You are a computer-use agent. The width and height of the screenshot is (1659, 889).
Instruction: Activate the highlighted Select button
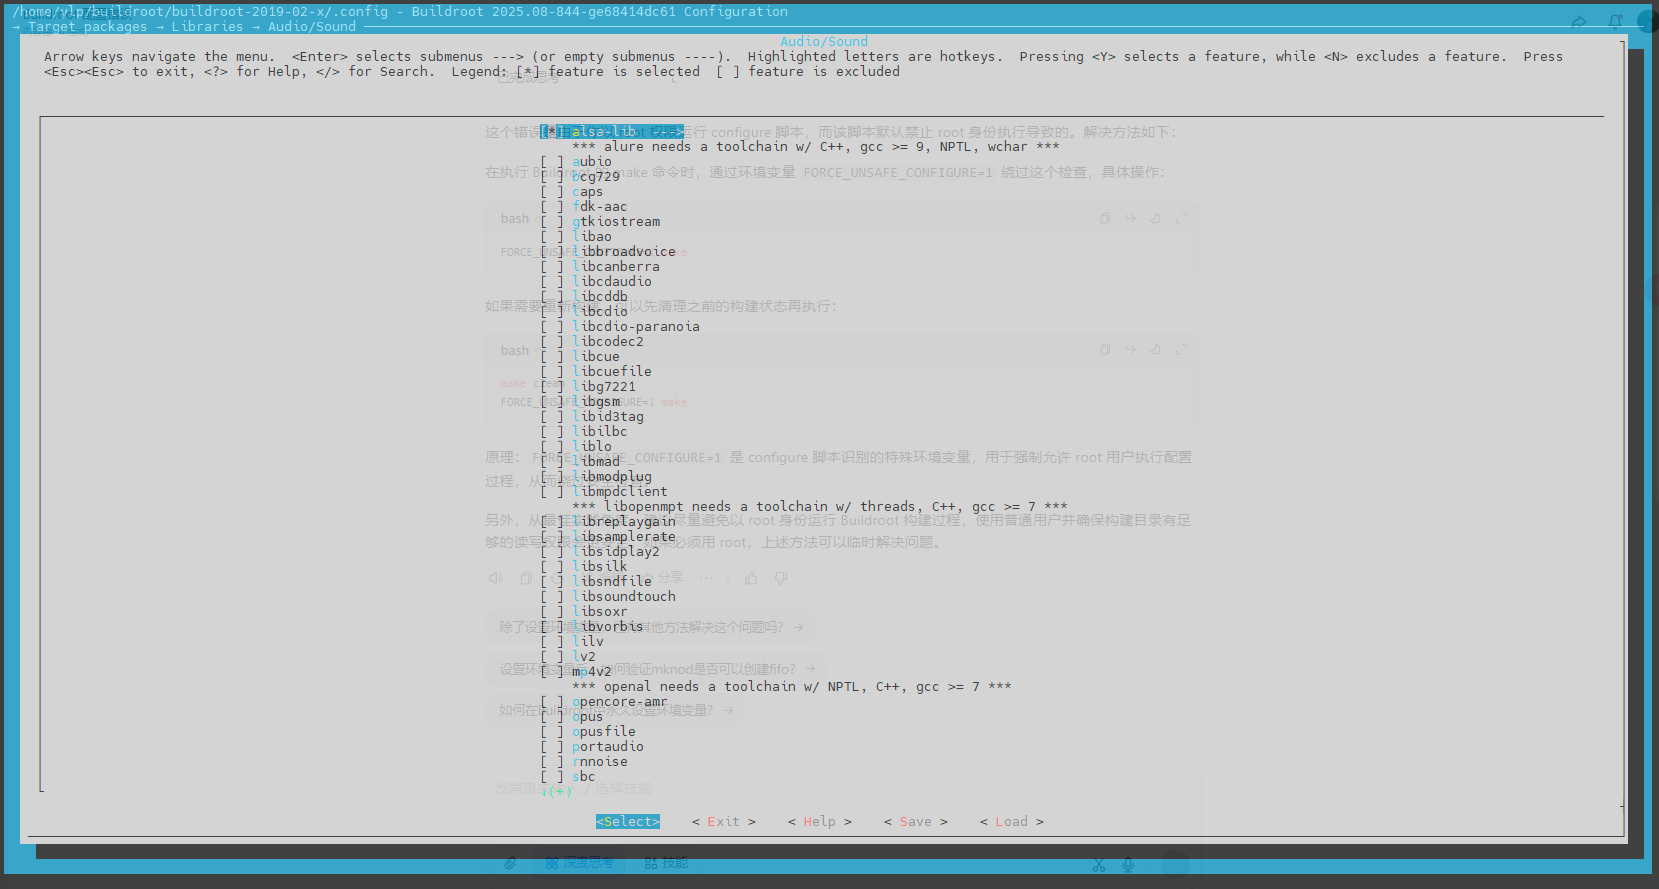tap(628, 821)
